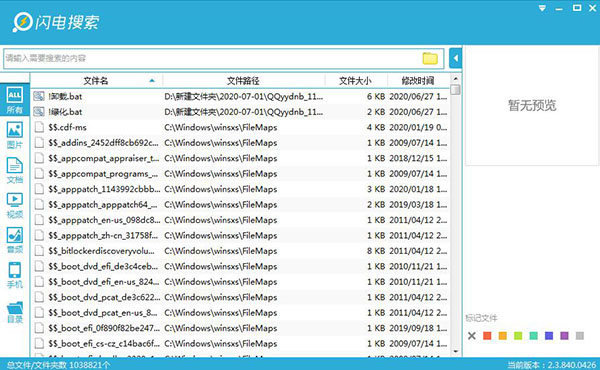Sort by file path column header
The image size is (600, 370).
point(243,81)
